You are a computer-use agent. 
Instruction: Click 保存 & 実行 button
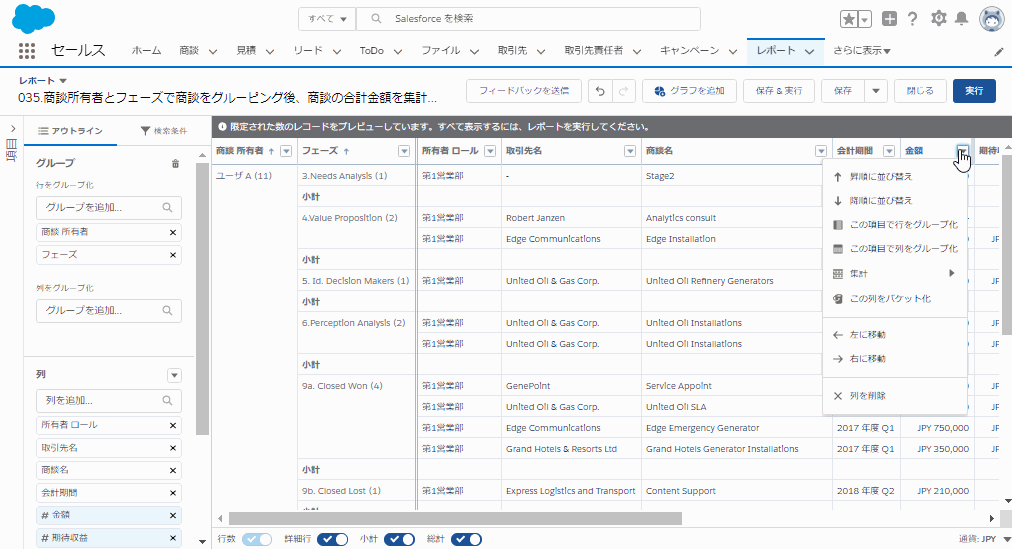point(779,91)
